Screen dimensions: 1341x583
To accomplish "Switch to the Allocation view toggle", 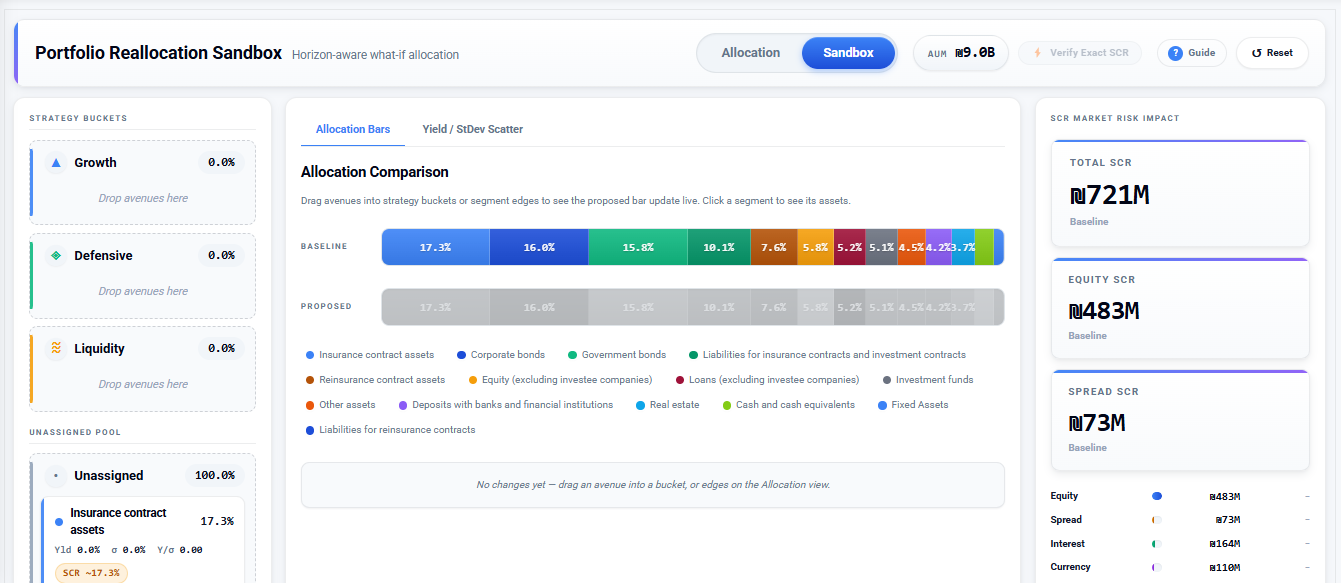I will click(x=750, y=53).
